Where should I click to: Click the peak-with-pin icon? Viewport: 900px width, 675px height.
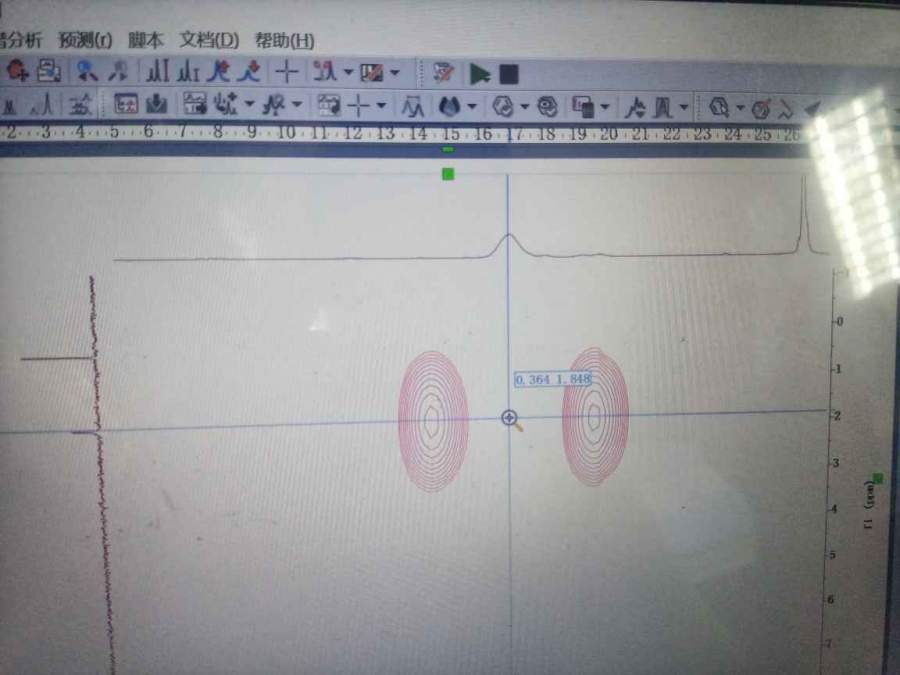pyautogui.click(x=274, y=104)
